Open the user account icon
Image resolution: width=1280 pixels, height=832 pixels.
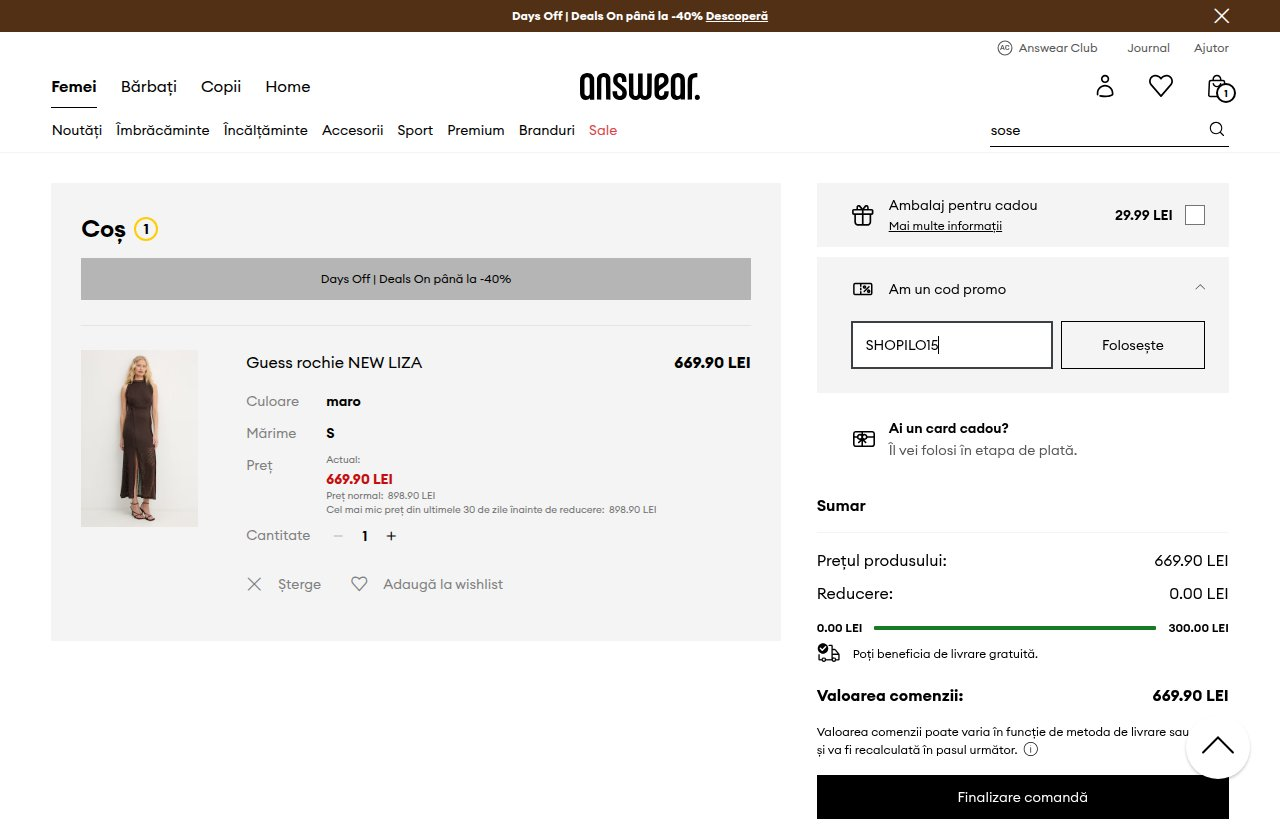tap(1105, 86)
